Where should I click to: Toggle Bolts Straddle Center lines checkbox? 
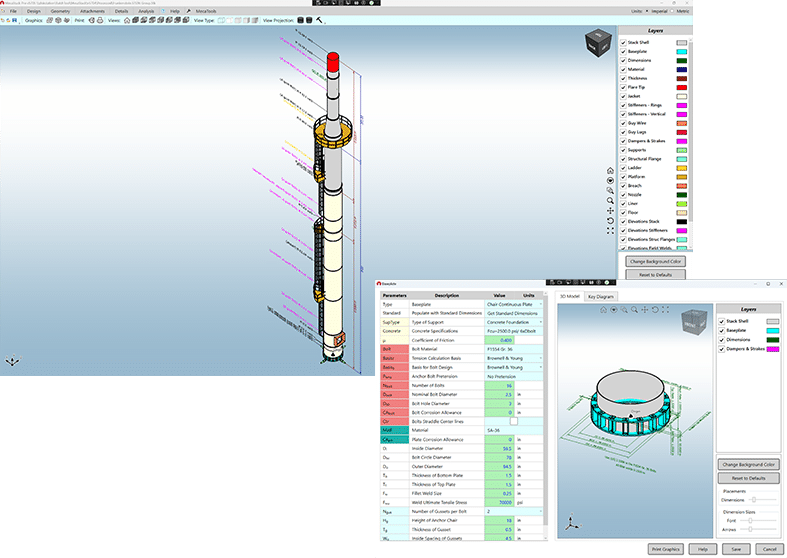(x=513, y=422)
